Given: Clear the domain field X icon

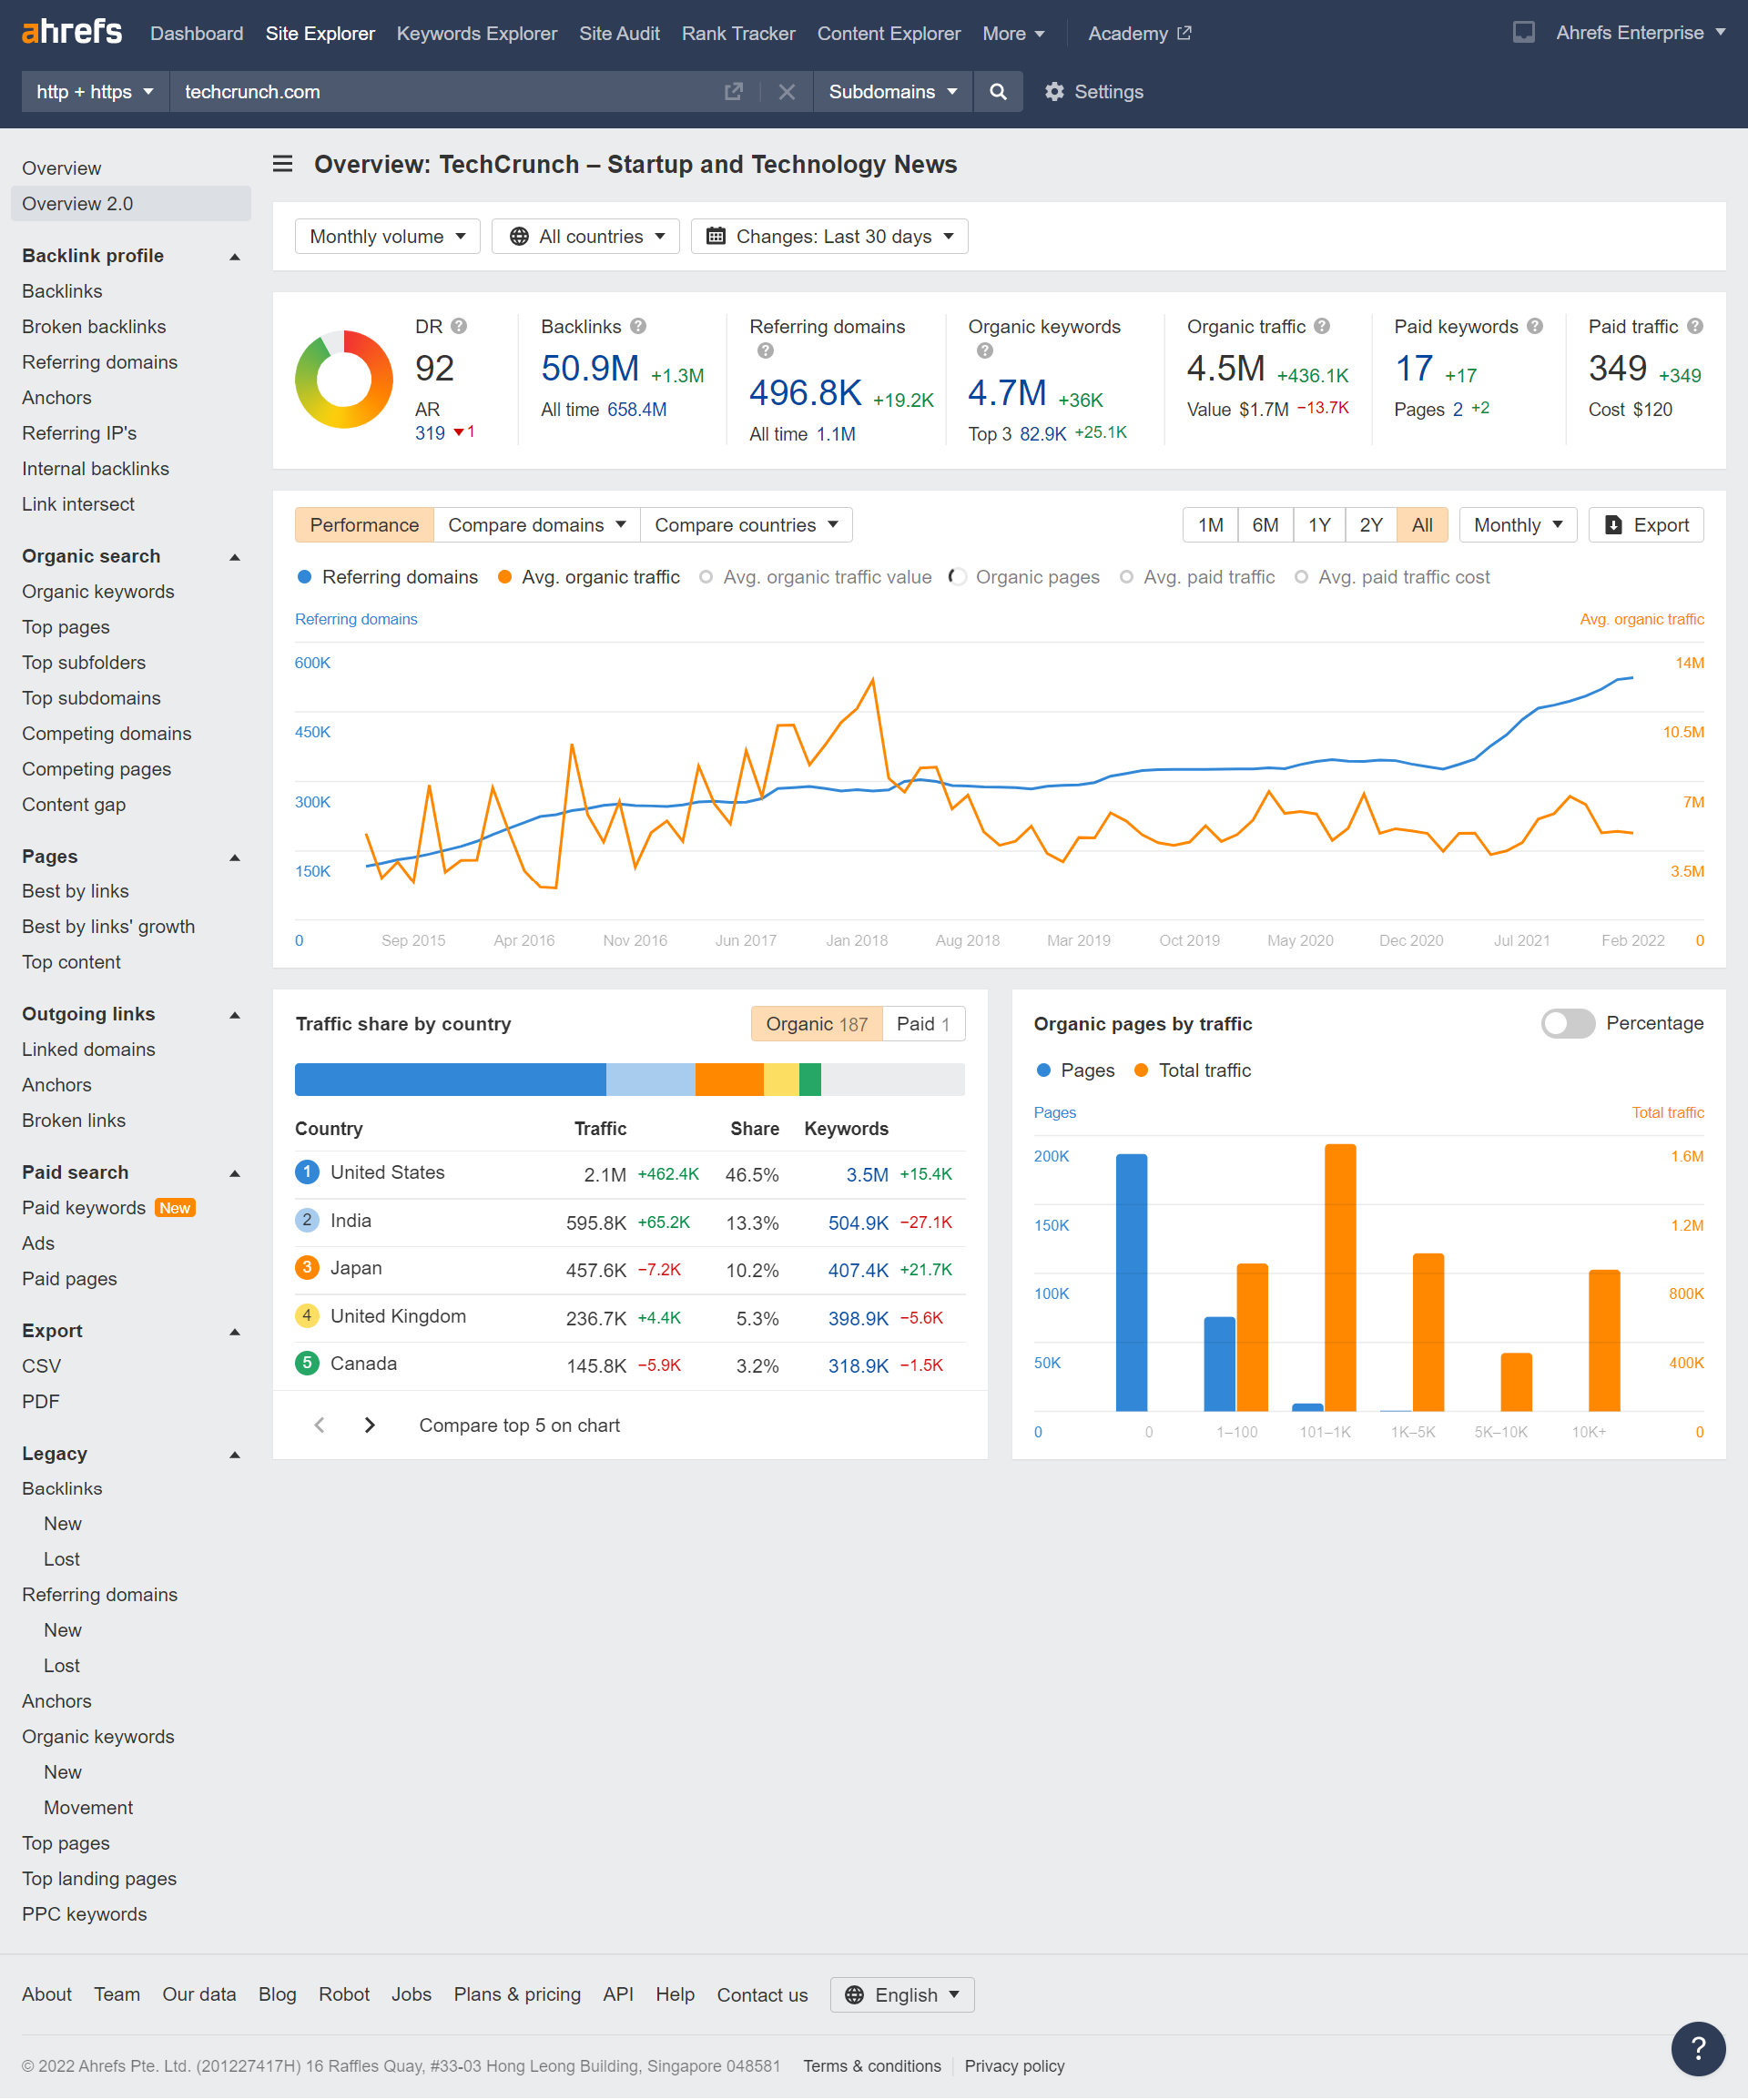Looking at the screenshot, I should [786, 92].
